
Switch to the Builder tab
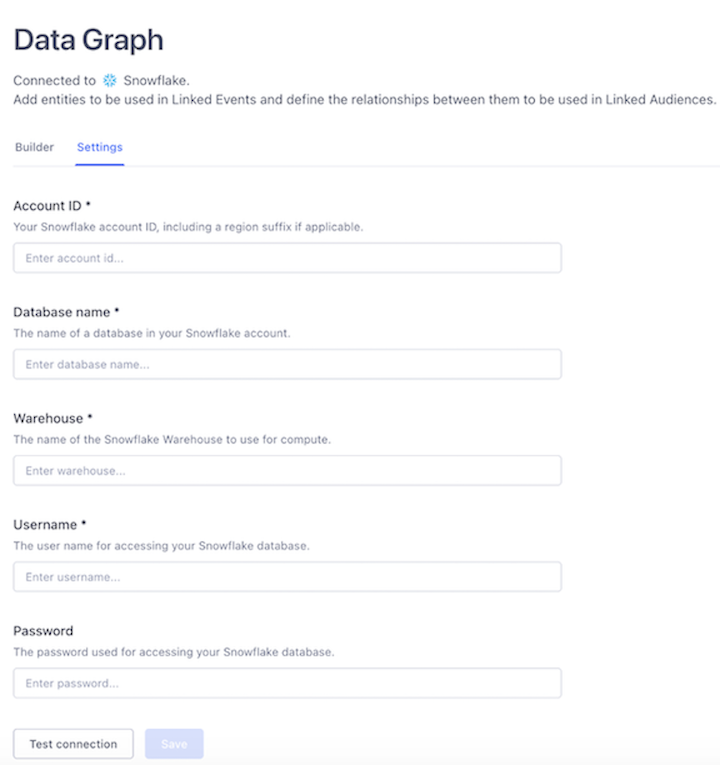[x=34, y=147]
